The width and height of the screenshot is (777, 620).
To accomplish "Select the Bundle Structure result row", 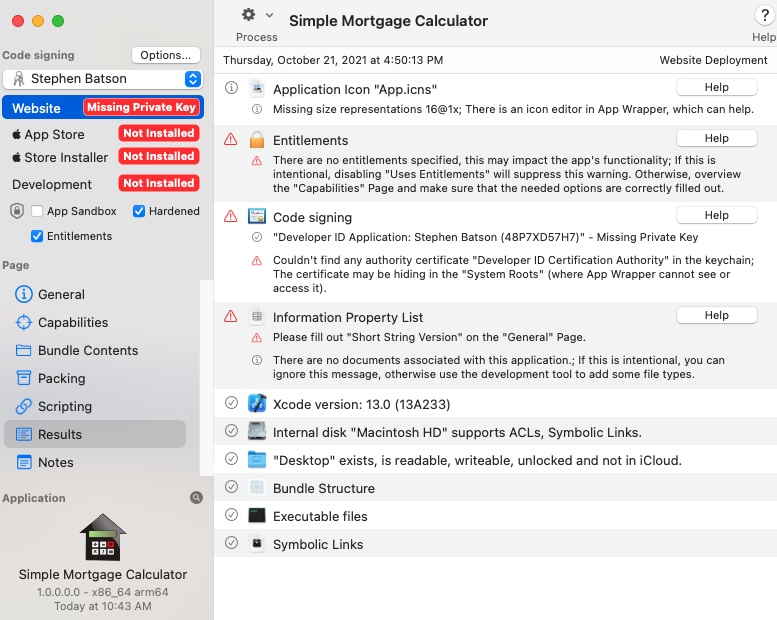I will [496, 488].
